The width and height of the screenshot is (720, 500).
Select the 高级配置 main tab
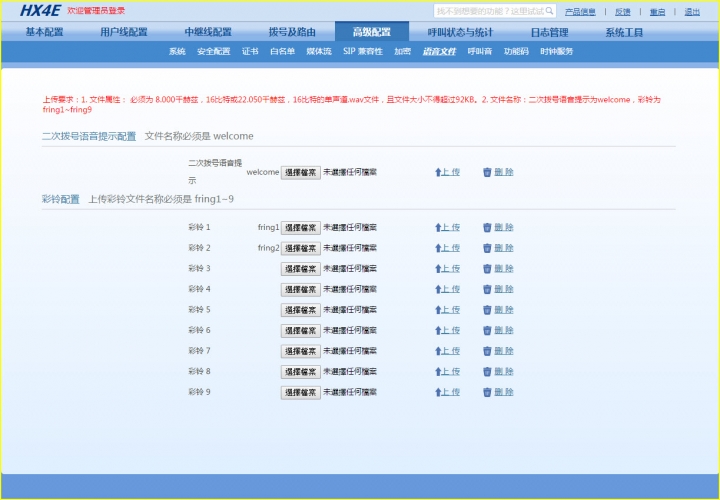371,32
